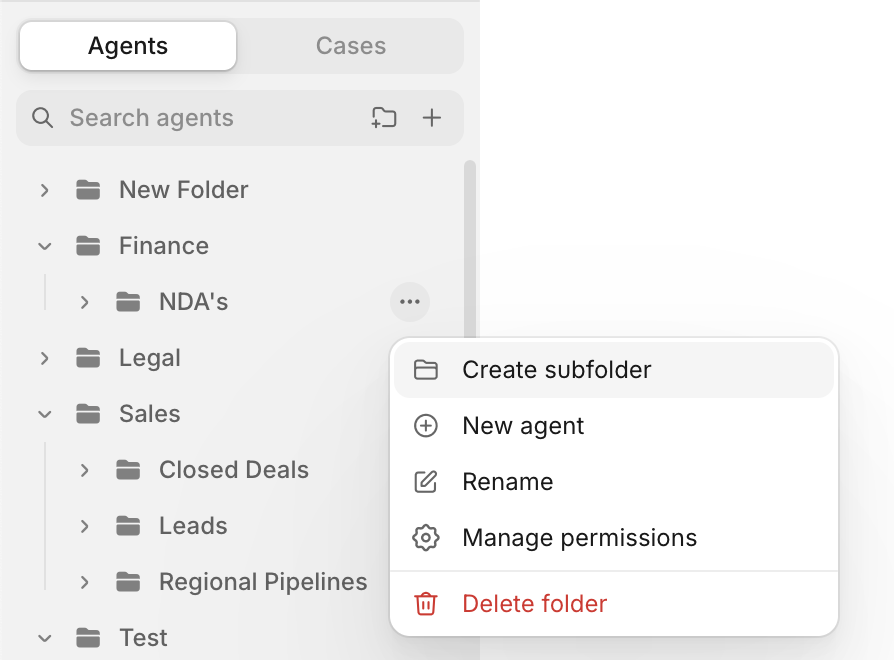The height and width of the screenshot is (660, 894).
Task: Click the plus icon to add agent
Action: pyautogui.click(x=432, y=118)
